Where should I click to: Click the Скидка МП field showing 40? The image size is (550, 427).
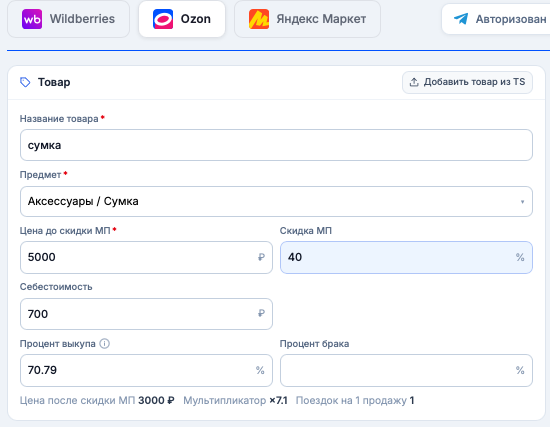(x=406, y=257)
